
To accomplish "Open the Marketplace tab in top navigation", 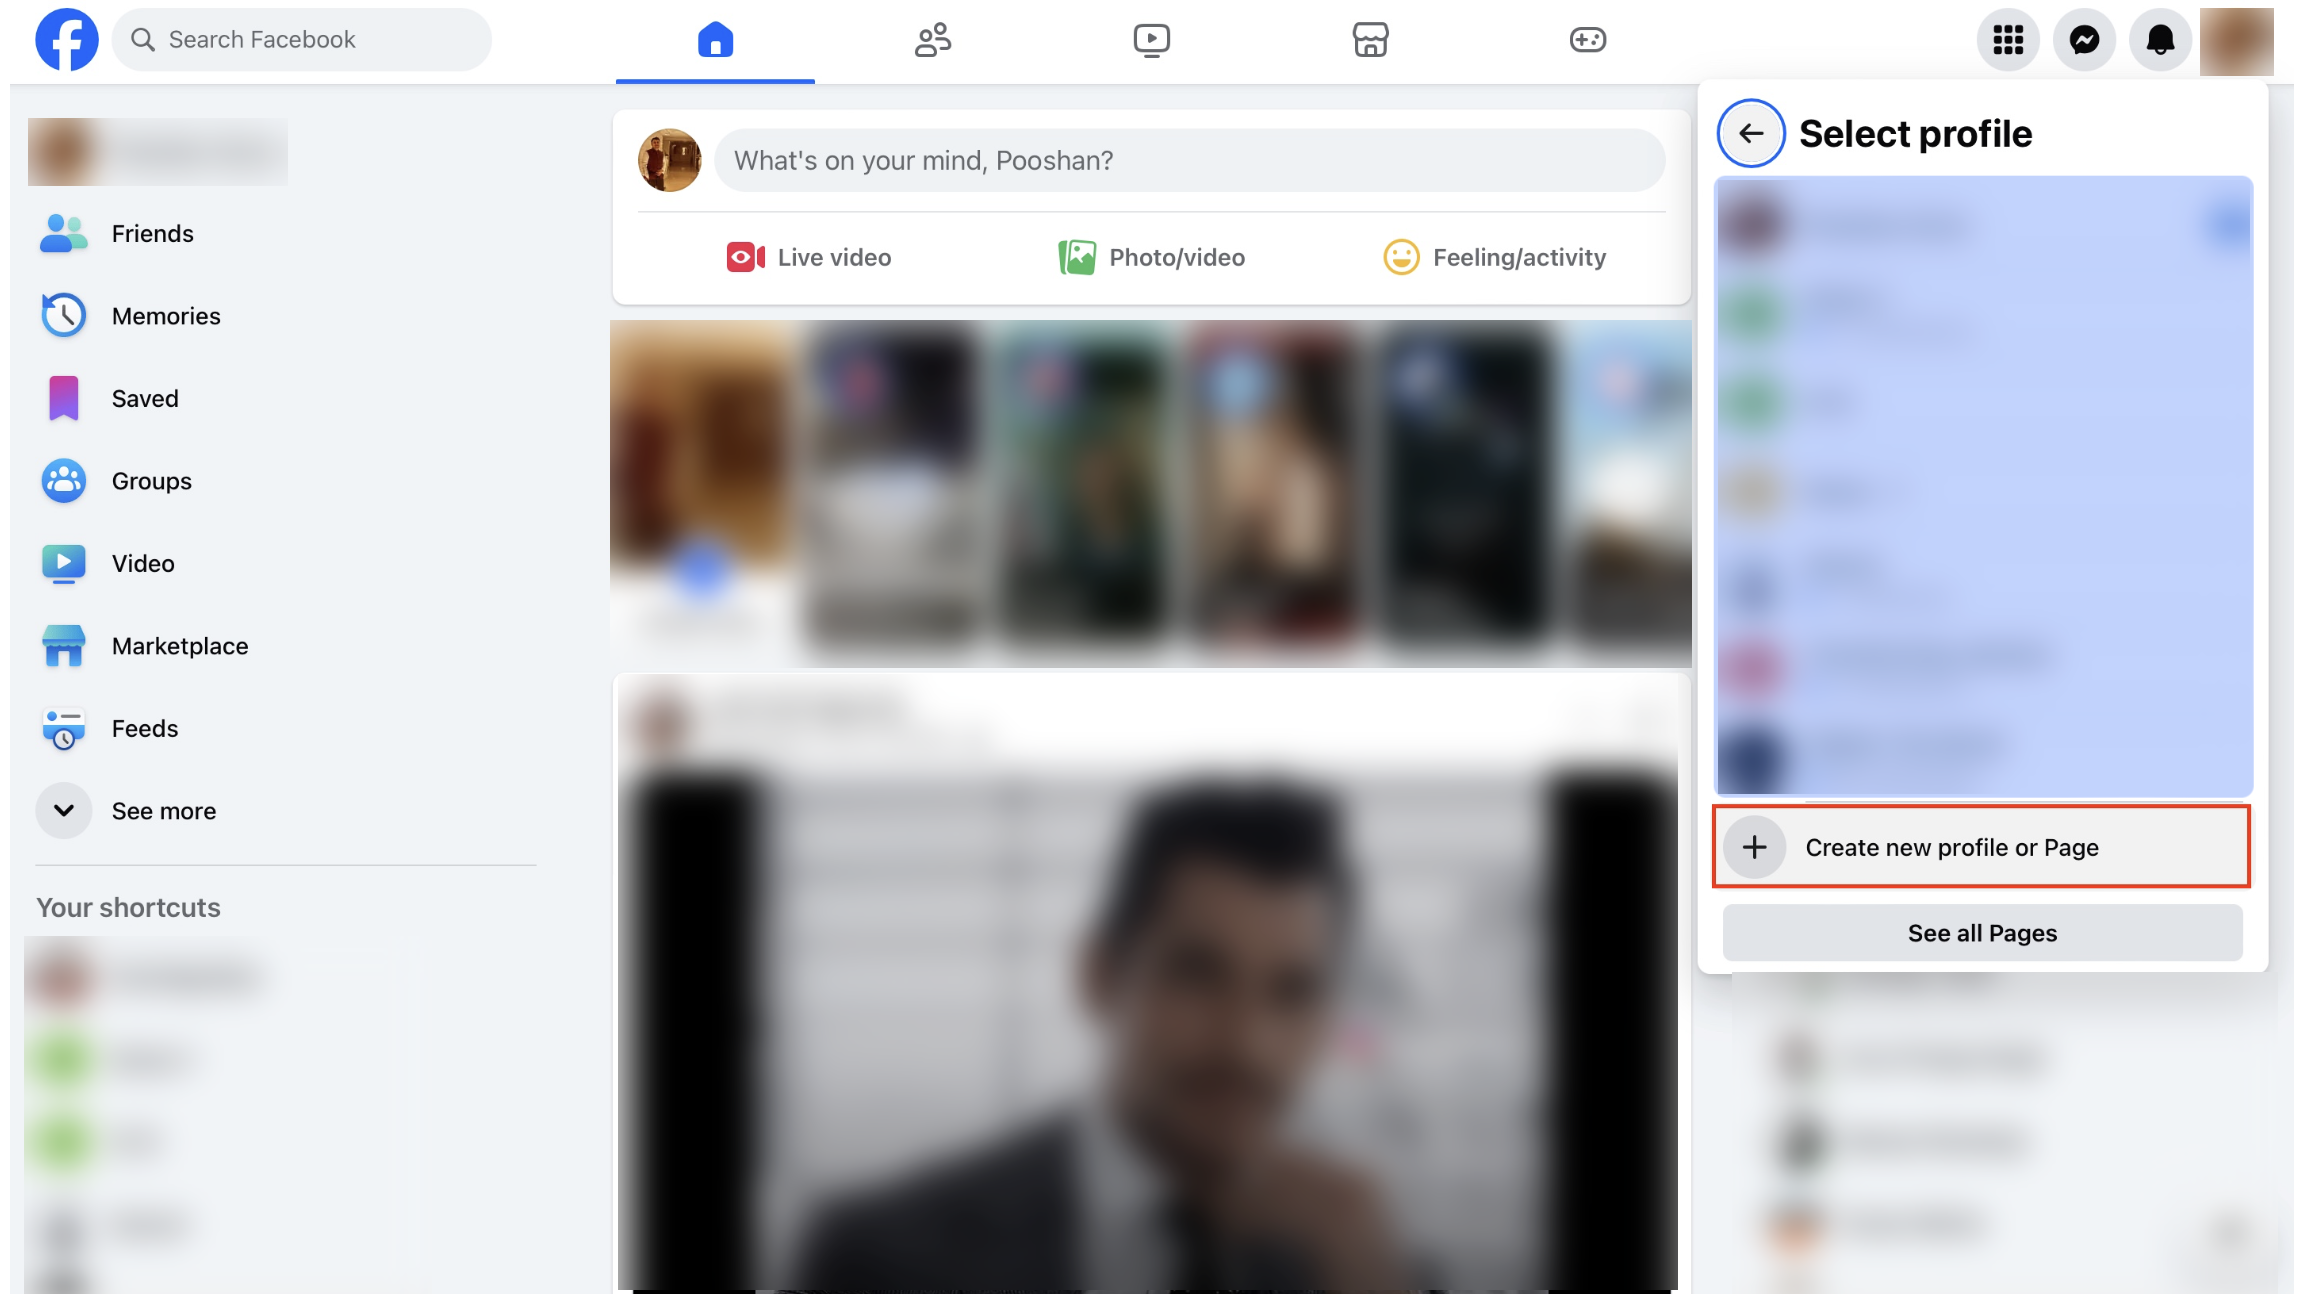I will (1370, 40).
